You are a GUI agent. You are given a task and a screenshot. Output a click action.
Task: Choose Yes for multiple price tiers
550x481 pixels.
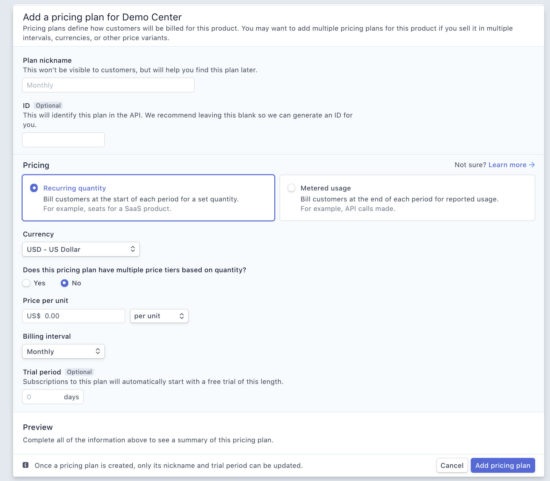click(x=26, y=283)
